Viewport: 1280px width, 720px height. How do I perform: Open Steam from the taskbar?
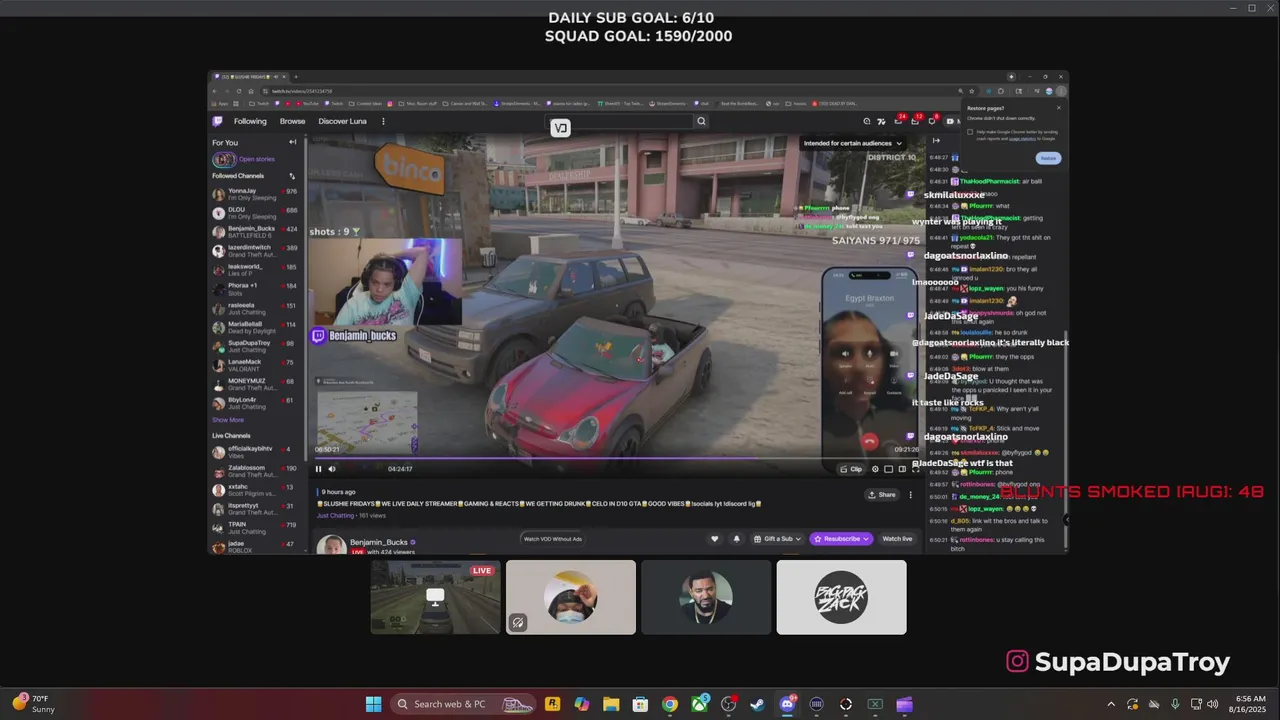point(757,704)
